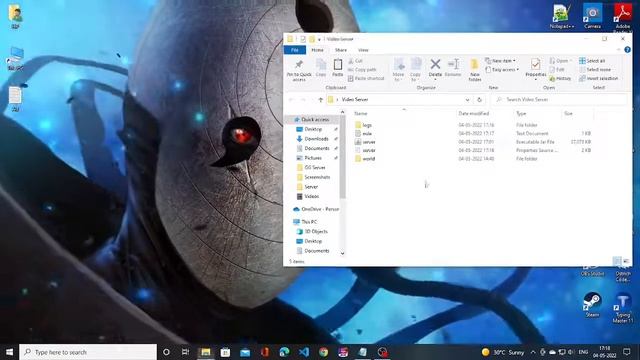The image size is (640, 360).
Task: Go up one folder level
Action: tap(320, 100)
